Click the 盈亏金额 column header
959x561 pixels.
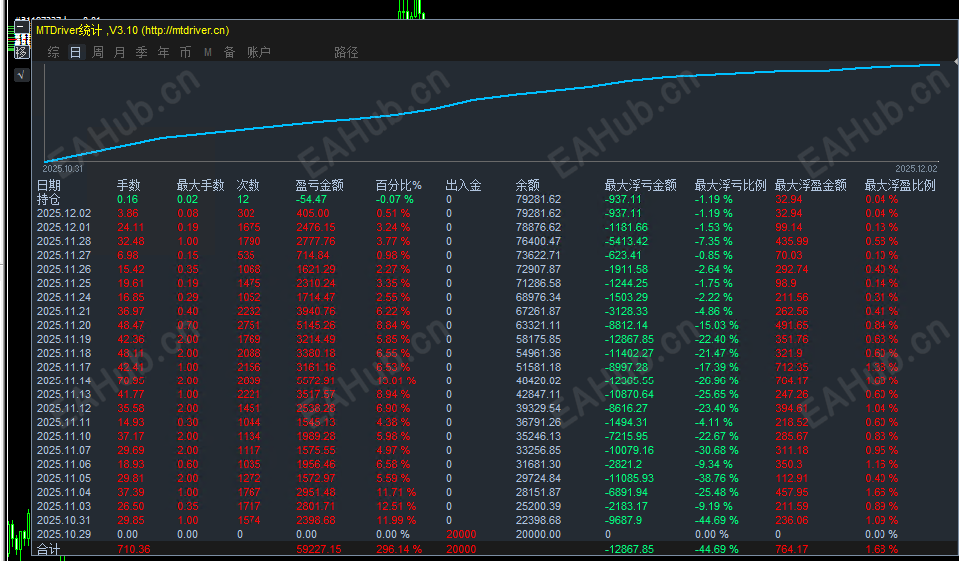[x=320, y=185]
